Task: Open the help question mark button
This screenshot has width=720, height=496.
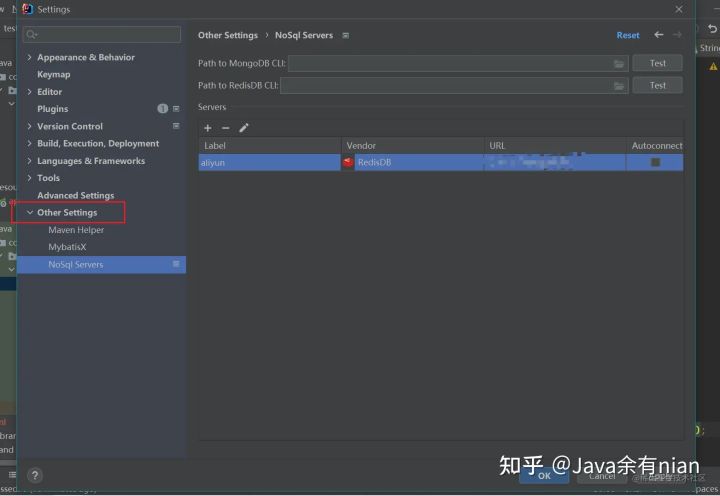Action: (x=35, y=475)
